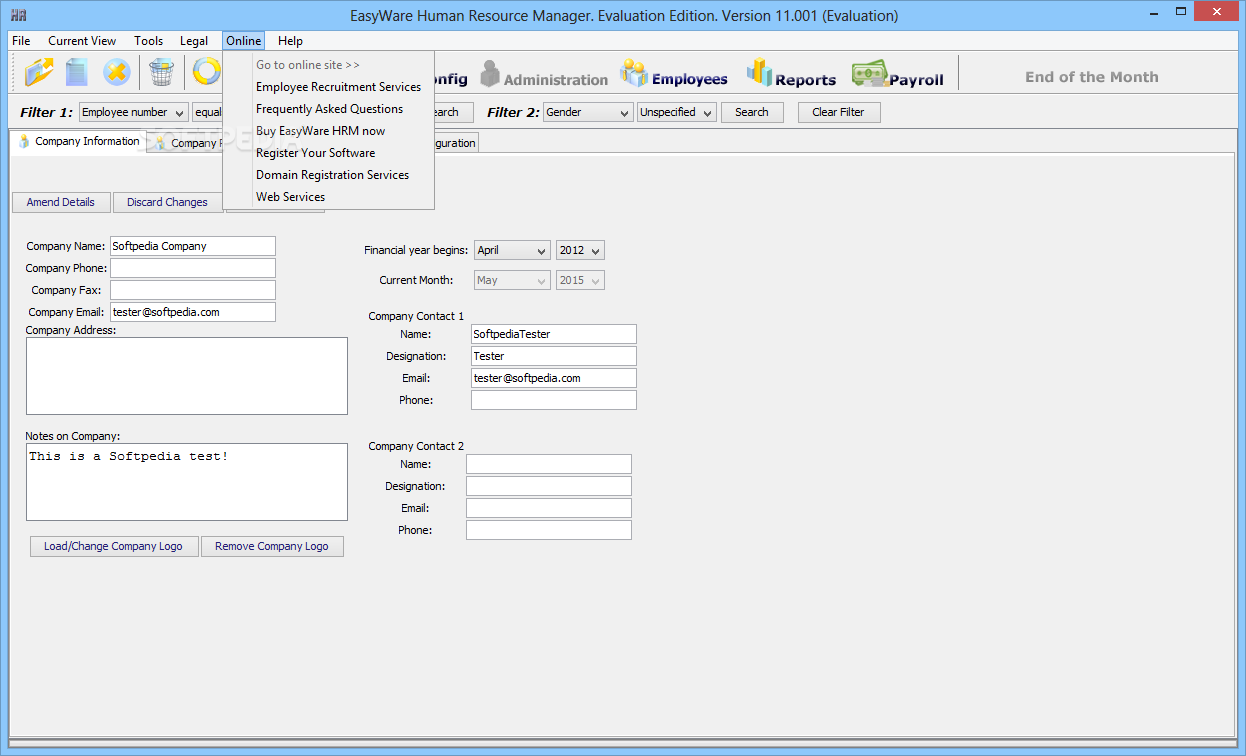The width and height of the screenshot is (1246, 756).
Task: Open the Reports section
Action: pyautogui.click(x=791, y=74)
